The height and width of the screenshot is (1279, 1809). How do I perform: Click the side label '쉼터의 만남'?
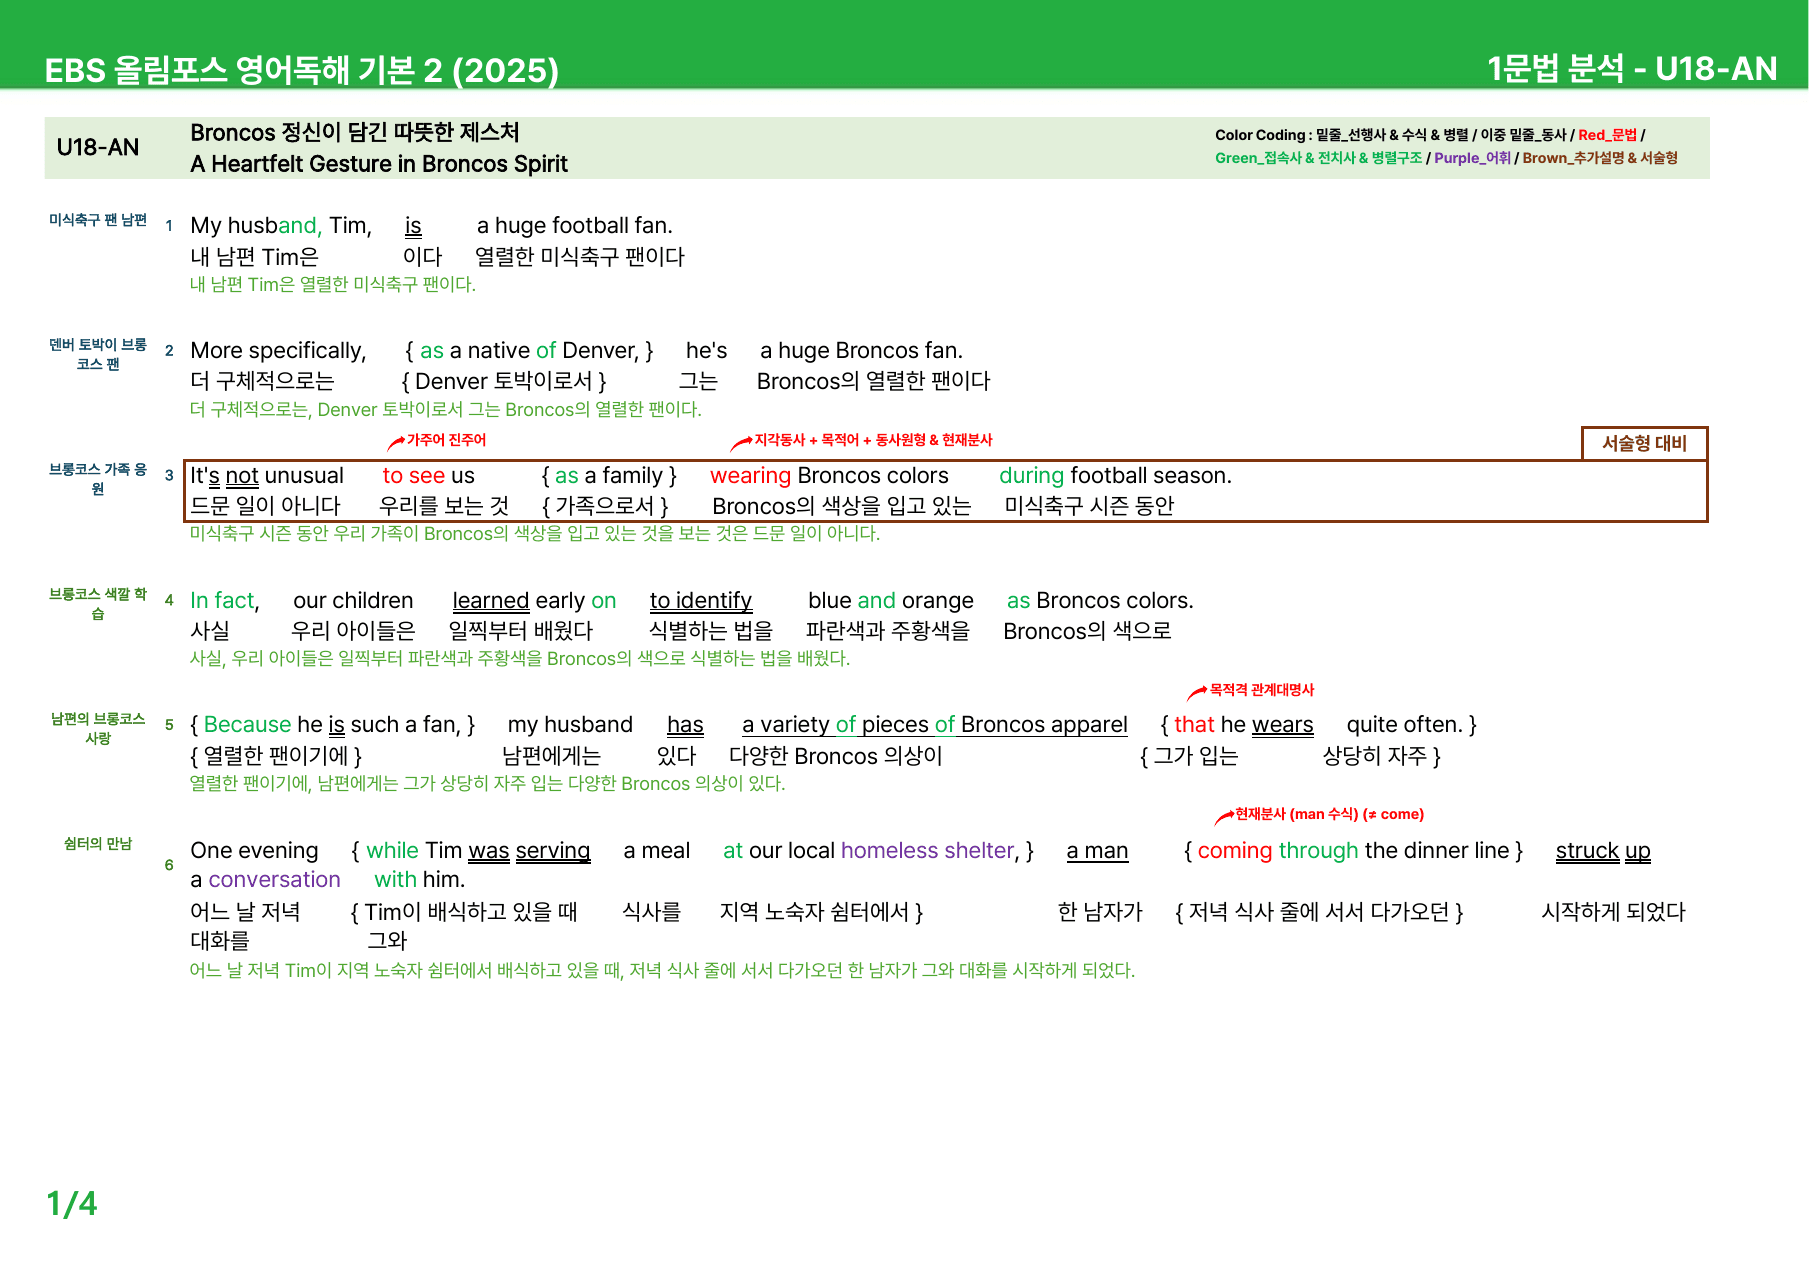point(98,844)
